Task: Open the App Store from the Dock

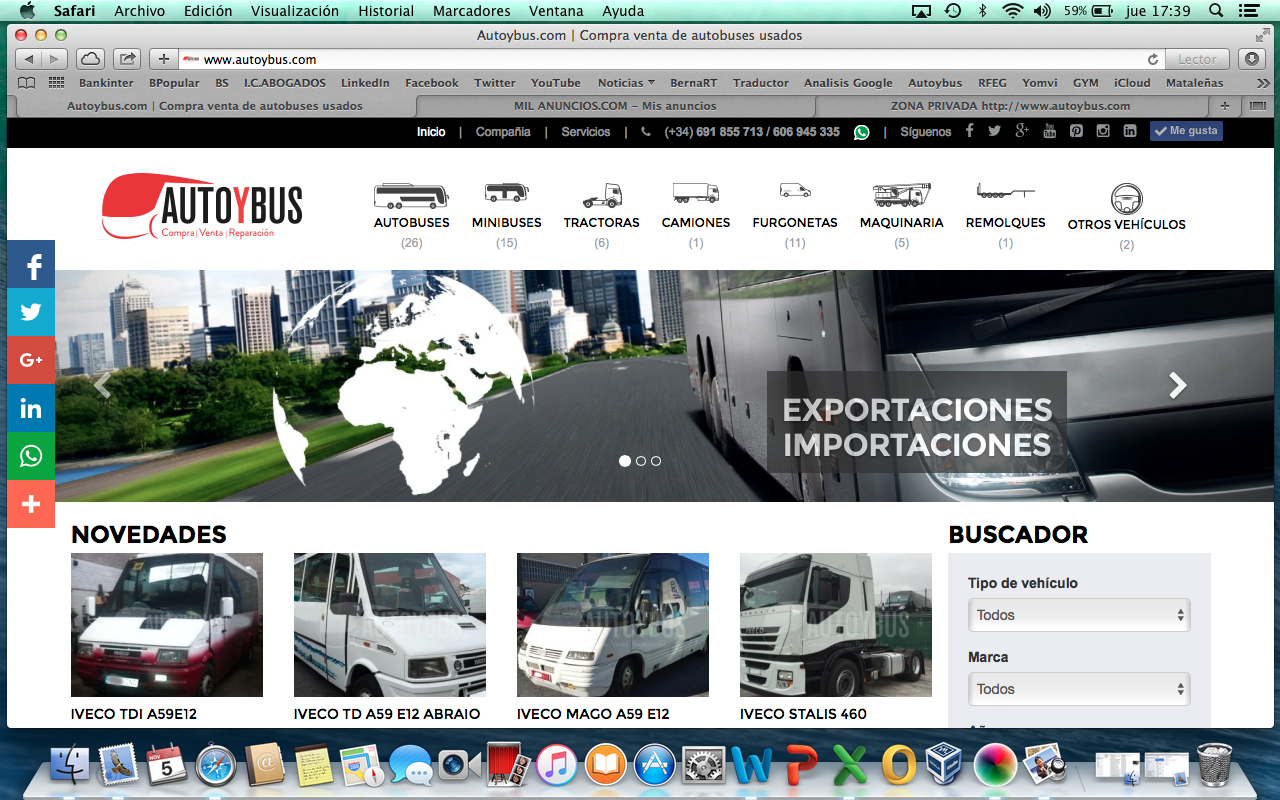Action: tap(655, 765)
